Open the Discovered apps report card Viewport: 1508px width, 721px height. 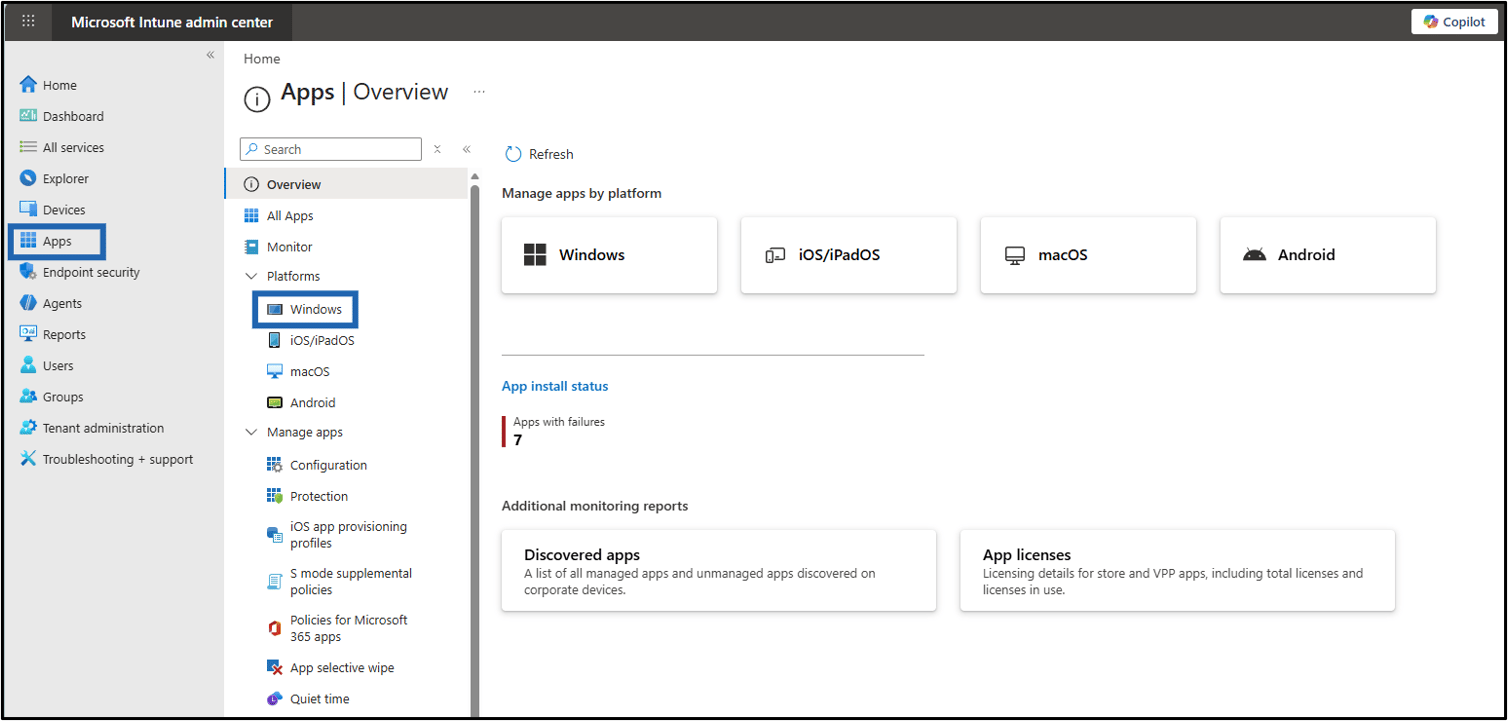[x=719, y=570]
